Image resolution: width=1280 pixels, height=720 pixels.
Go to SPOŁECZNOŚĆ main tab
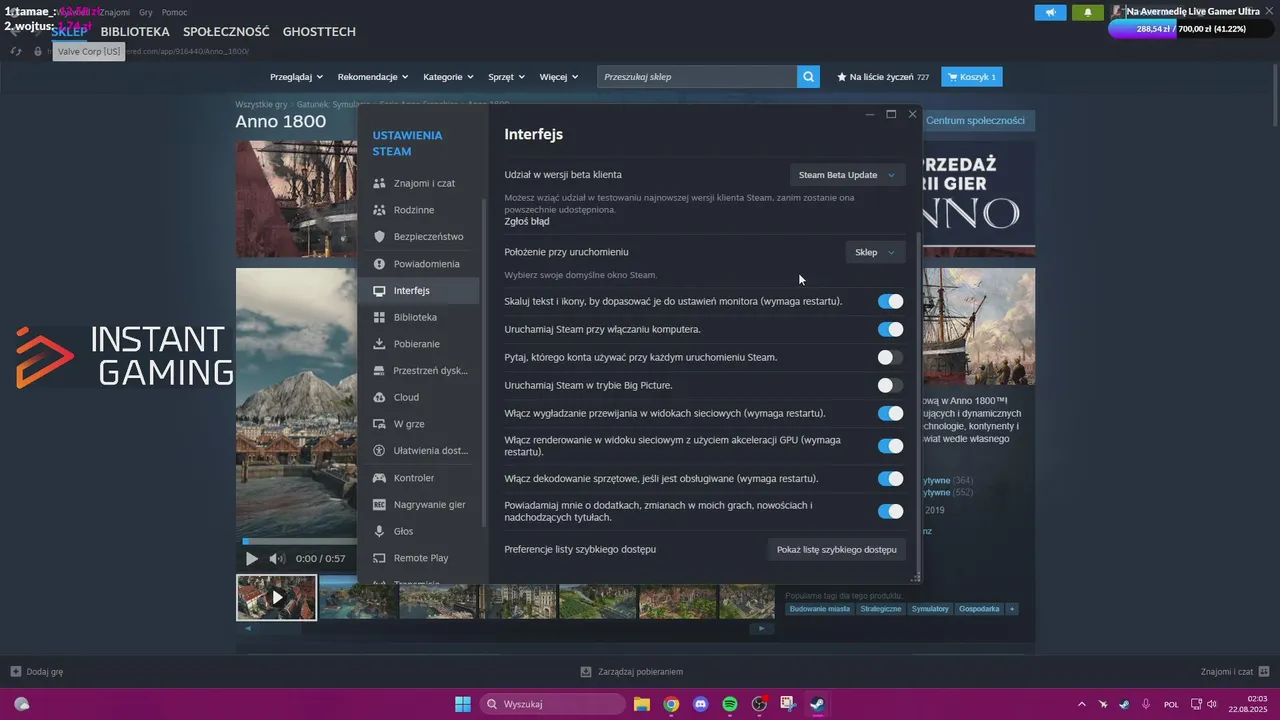coord(226,32)
